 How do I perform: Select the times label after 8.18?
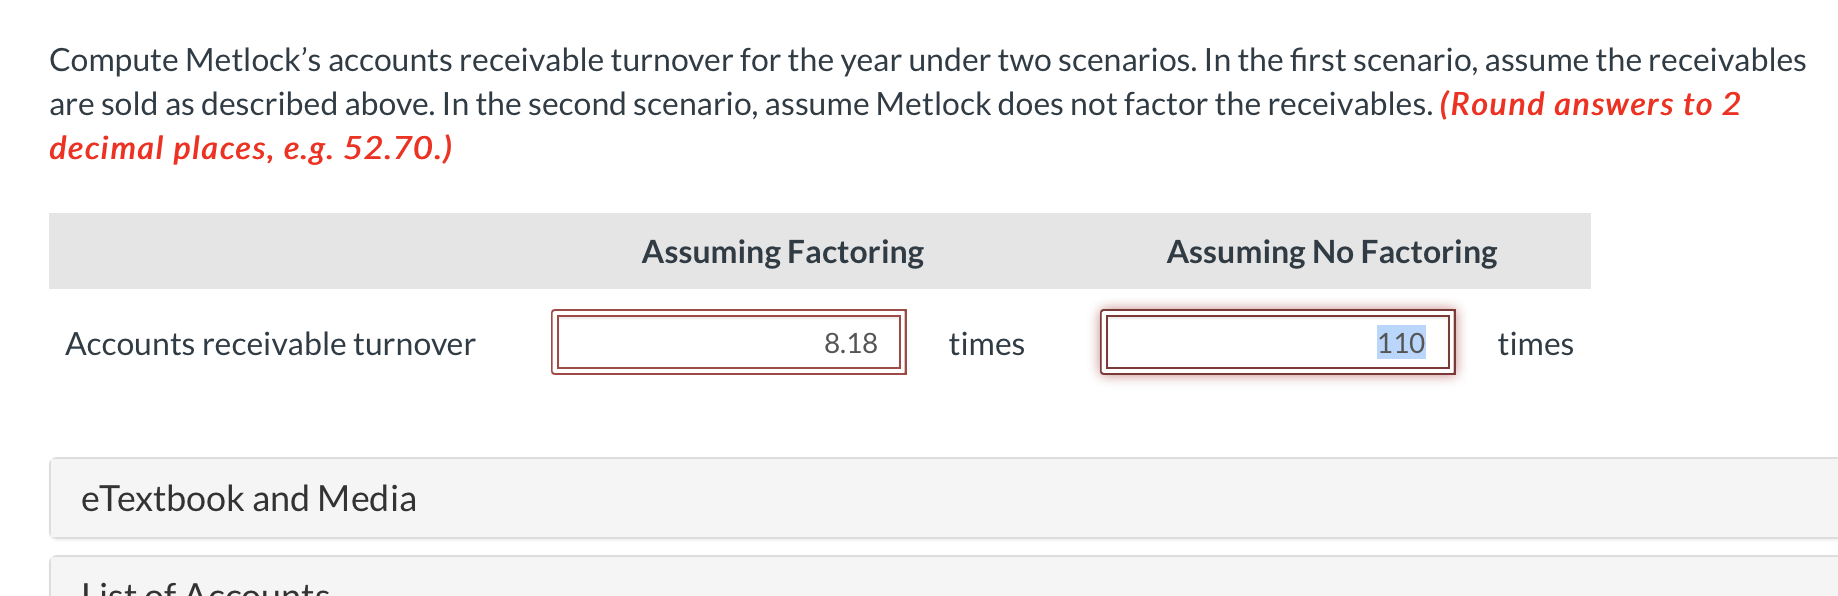click(x=986, y=344)
